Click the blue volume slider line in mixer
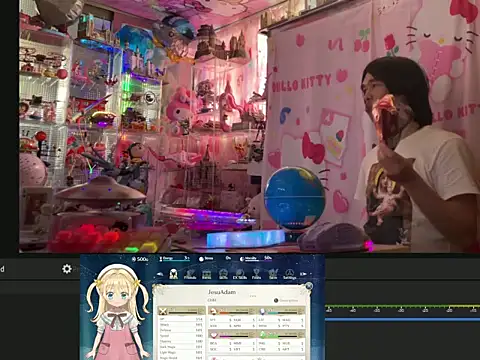480x360 pixels. [x=402, y=319]
